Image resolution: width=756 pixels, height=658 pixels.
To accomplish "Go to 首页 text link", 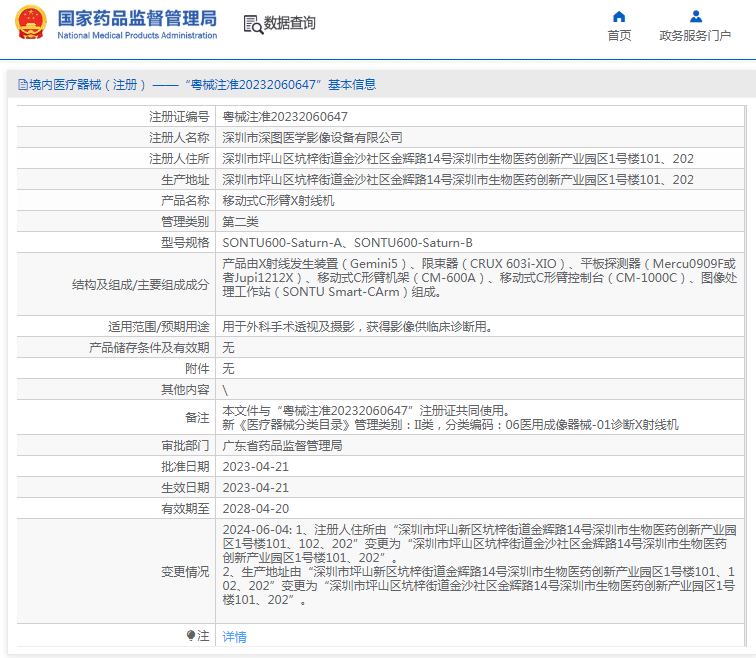I will click(619, 36).
